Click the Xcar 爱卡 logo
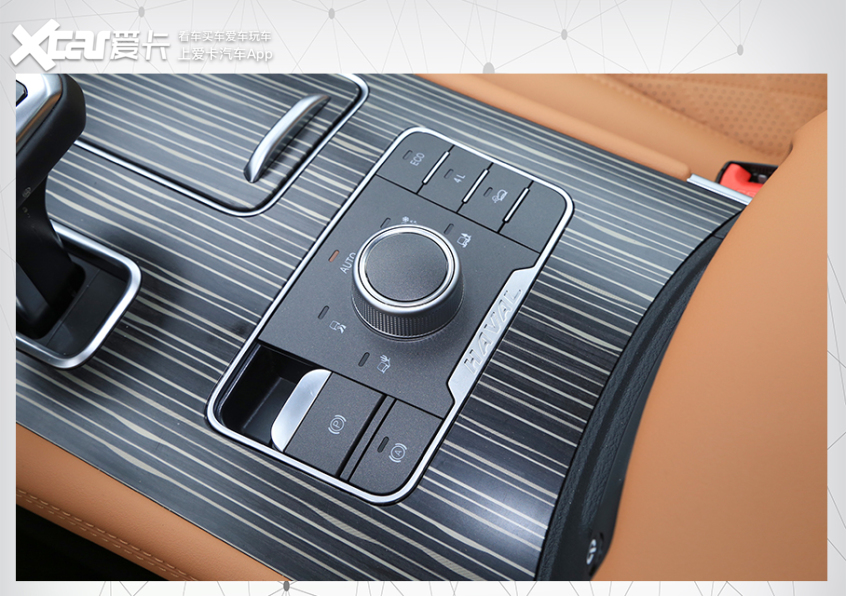 (90, 44)
